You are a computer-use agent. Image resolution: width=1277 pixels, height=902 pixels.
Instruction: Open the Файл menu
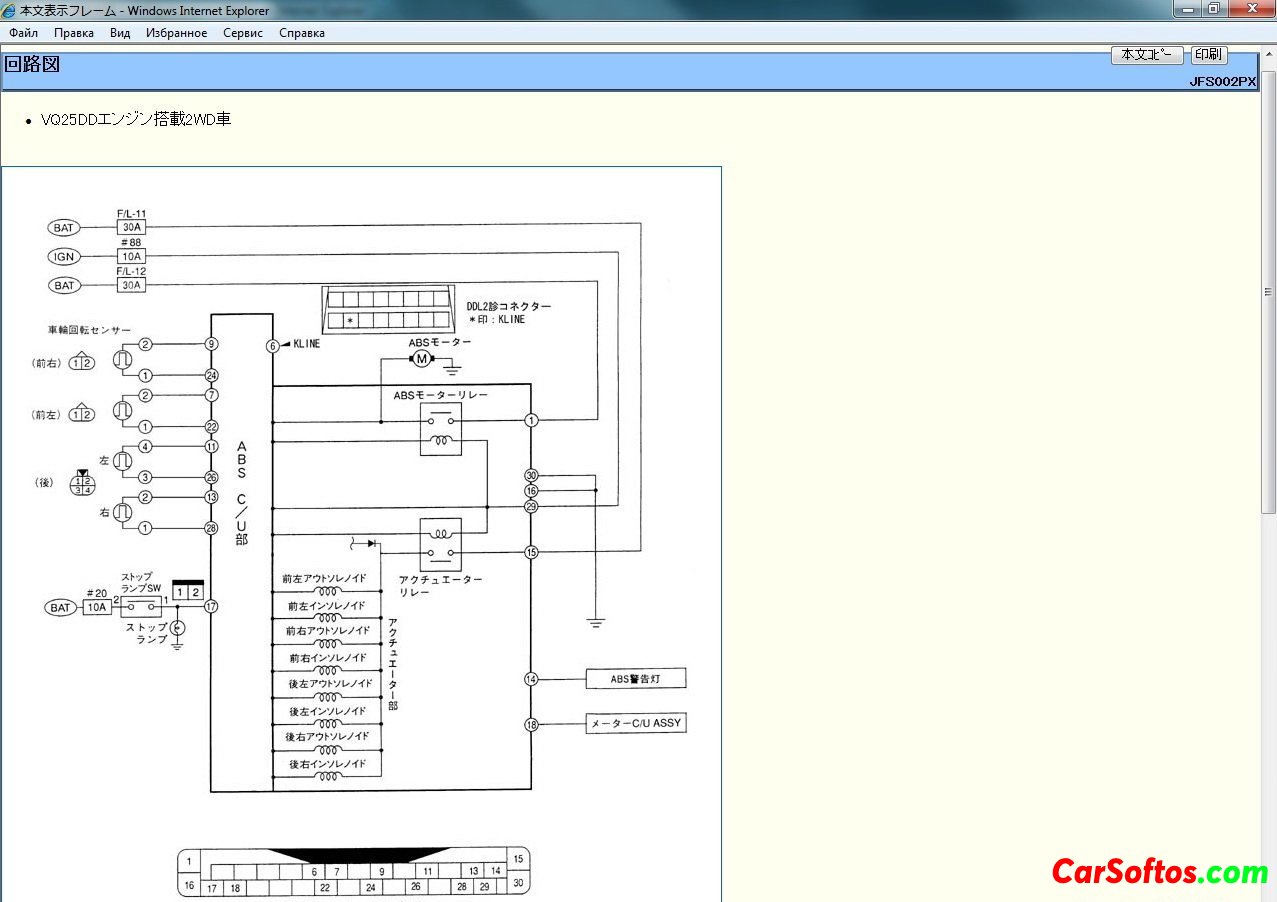pyautogui.click(x=23, y=33)
